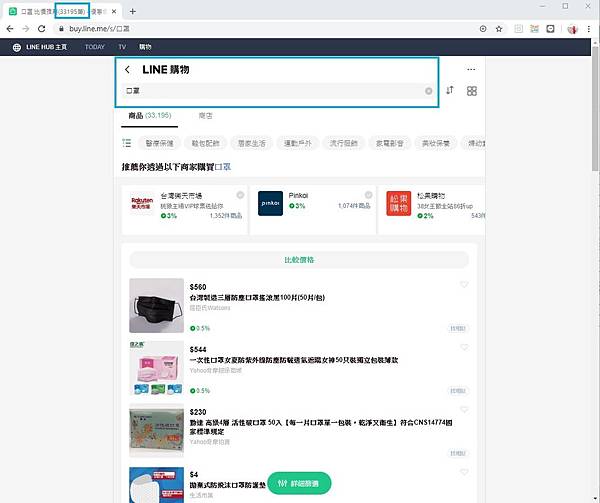Open the TV nav item

point(122,47)
